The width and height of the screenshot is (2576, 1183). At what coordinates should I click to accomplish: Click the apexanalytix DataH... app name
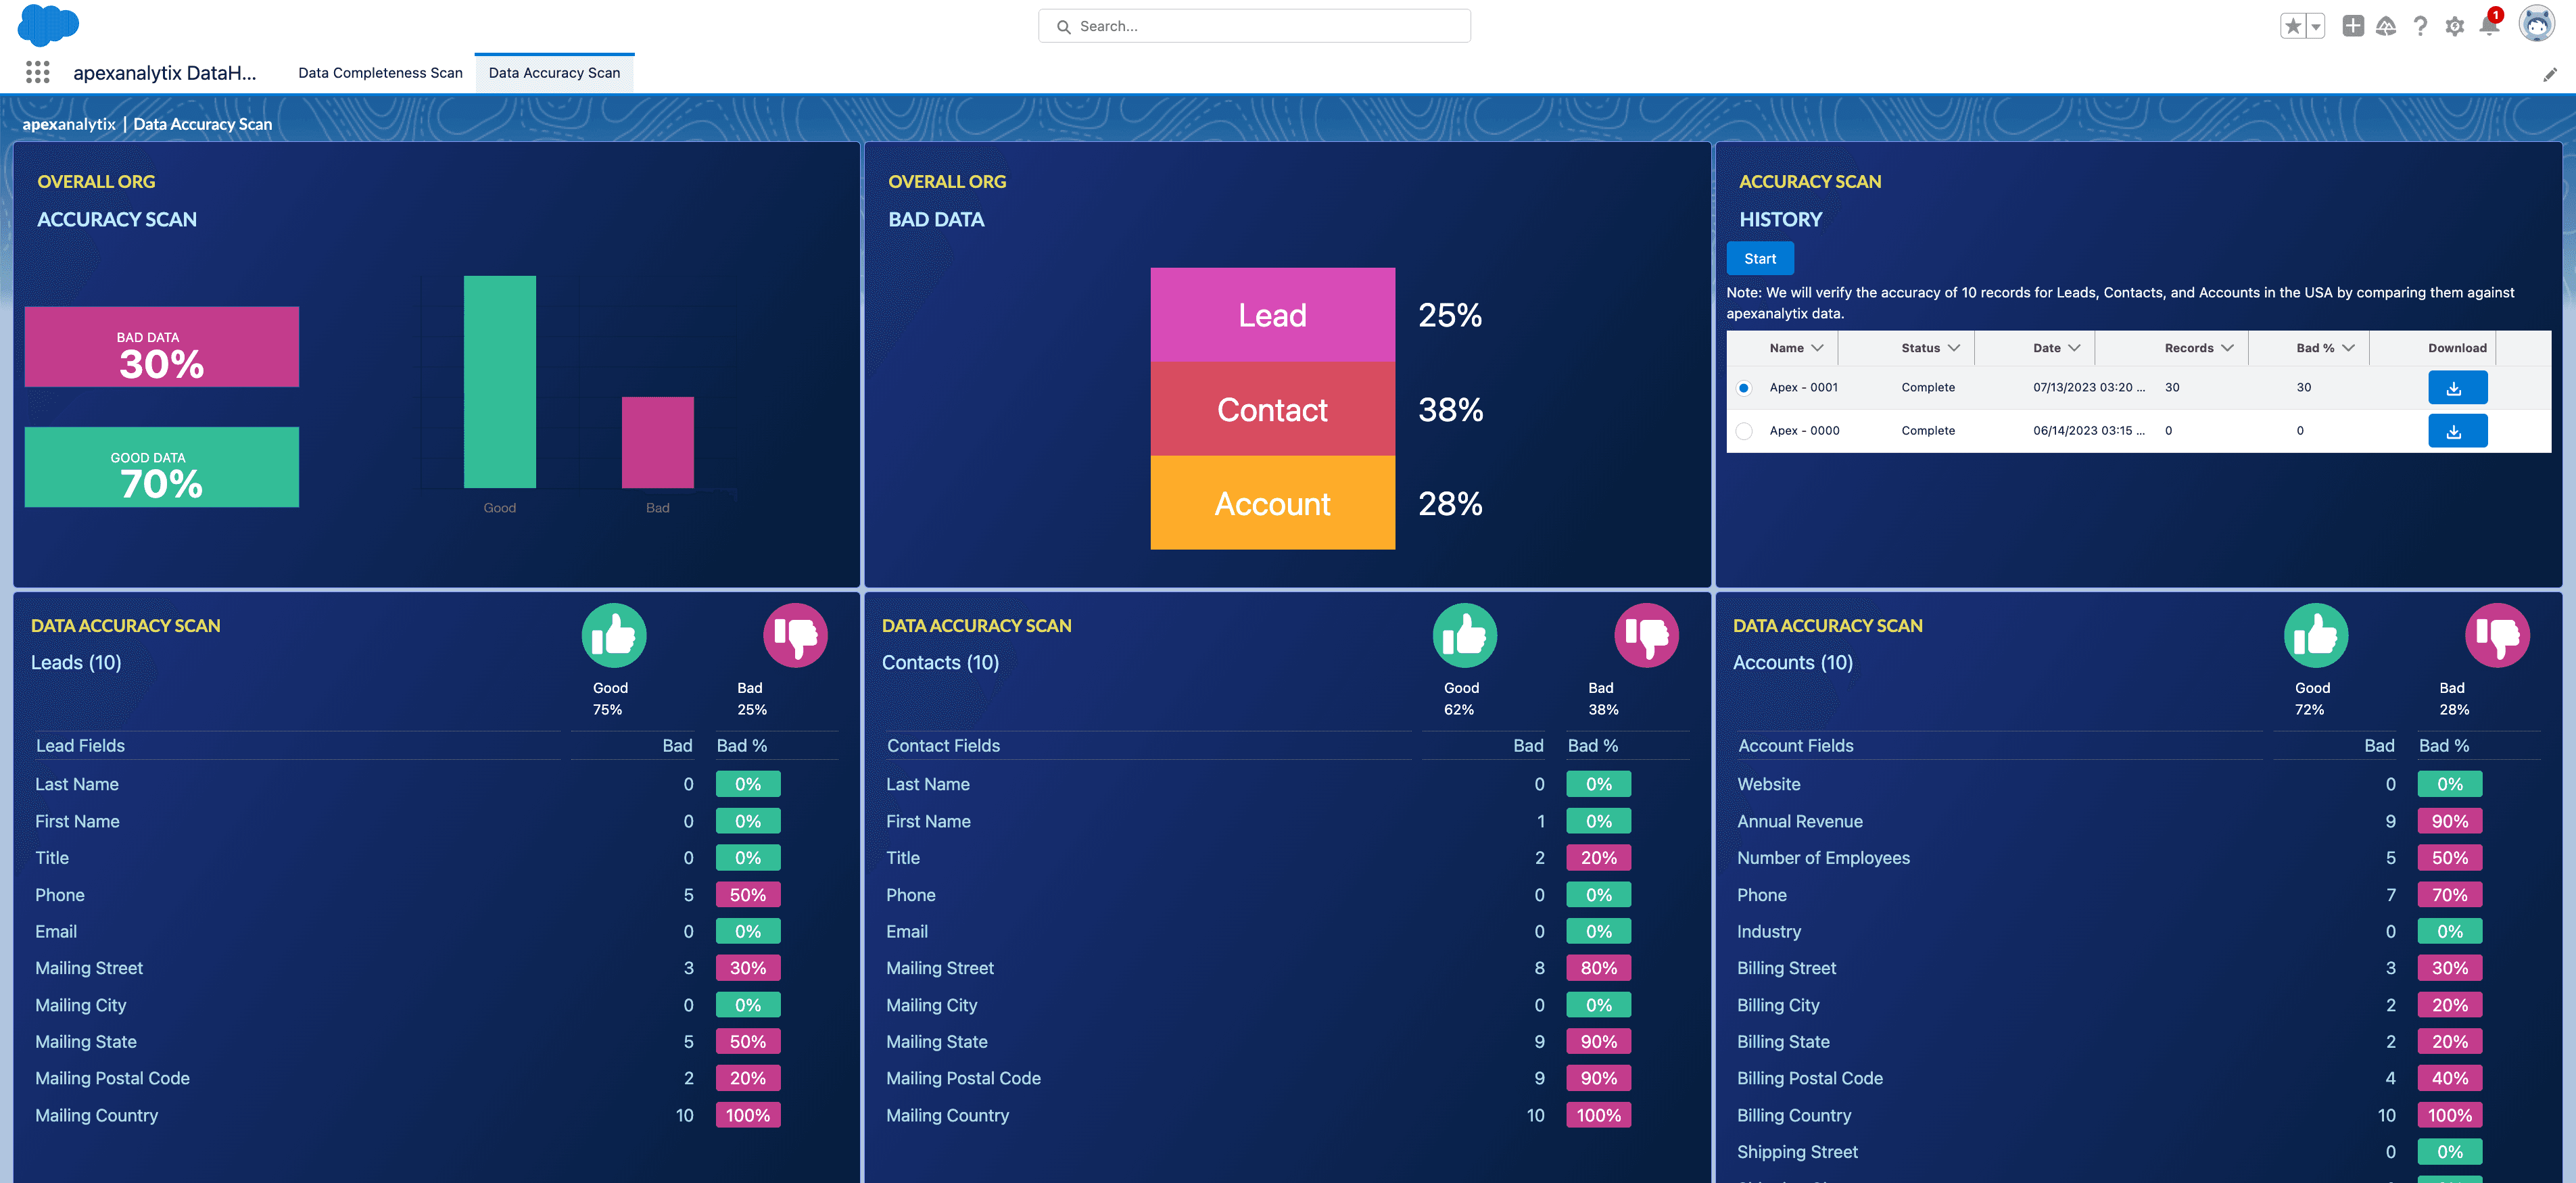(165, 73)
